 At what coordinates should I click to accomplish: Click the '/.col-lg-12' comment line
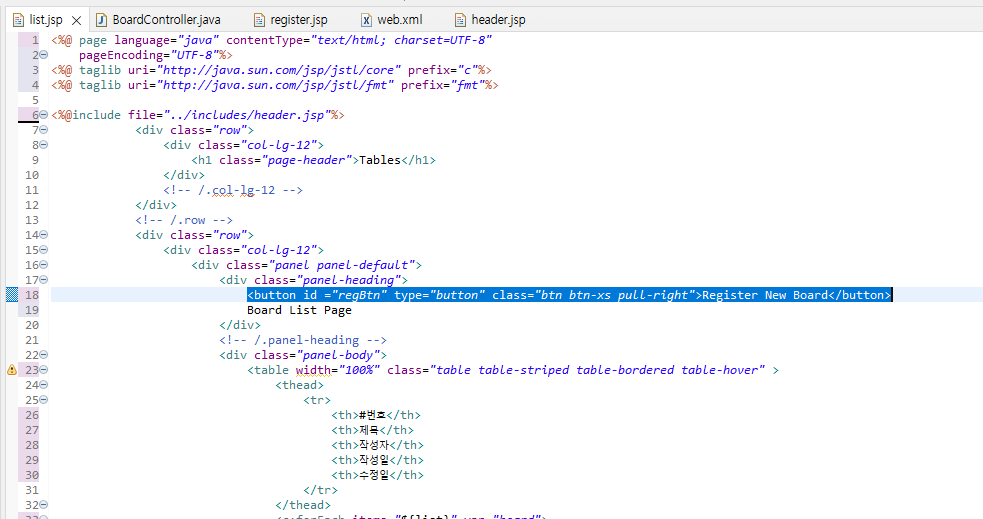click(x=233, y=190)
